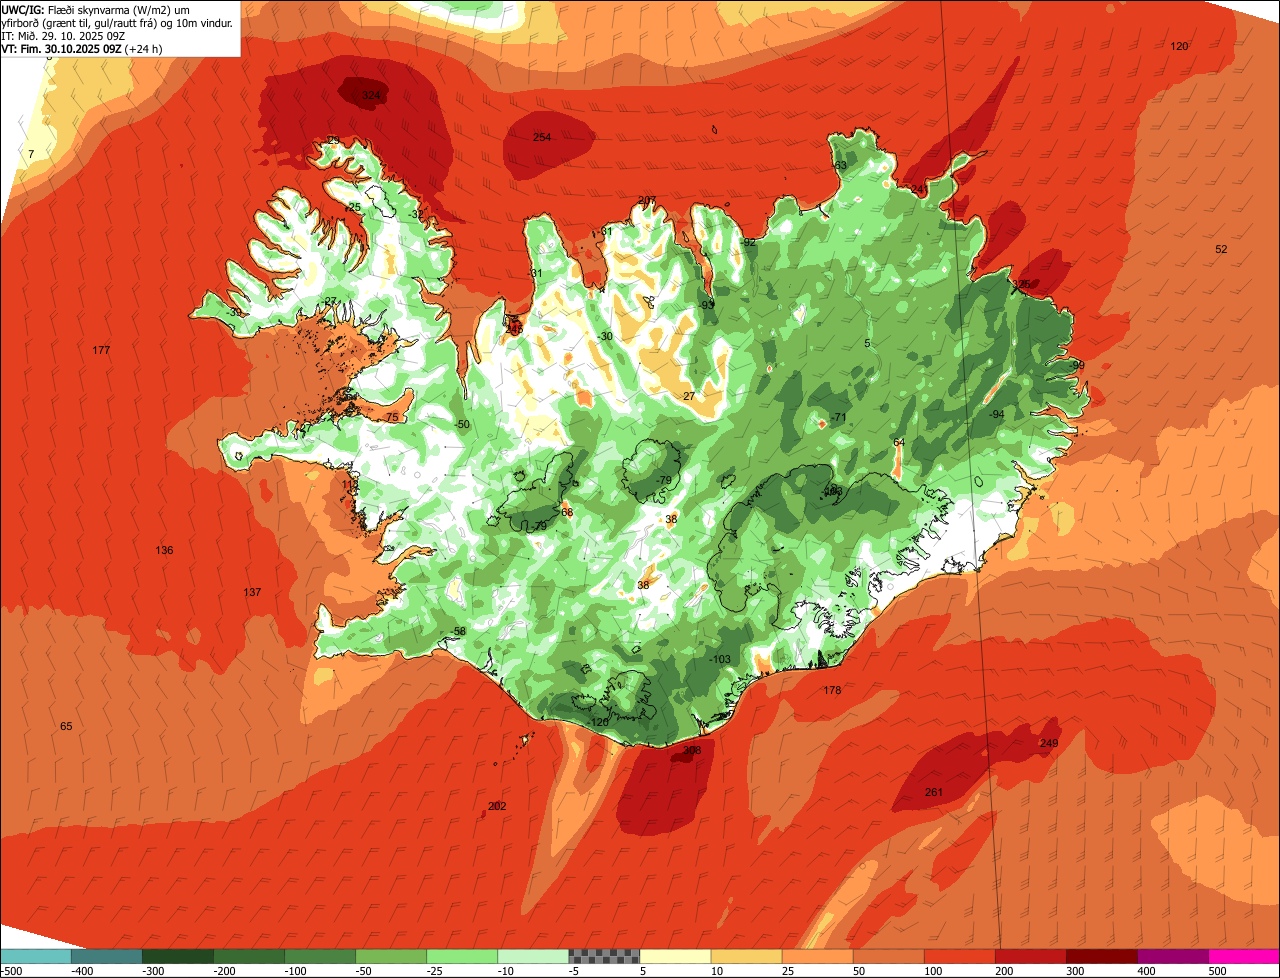Select the pale yellow 5 to 10 swatch
The image size is (1280, 978).
(675, 956)
